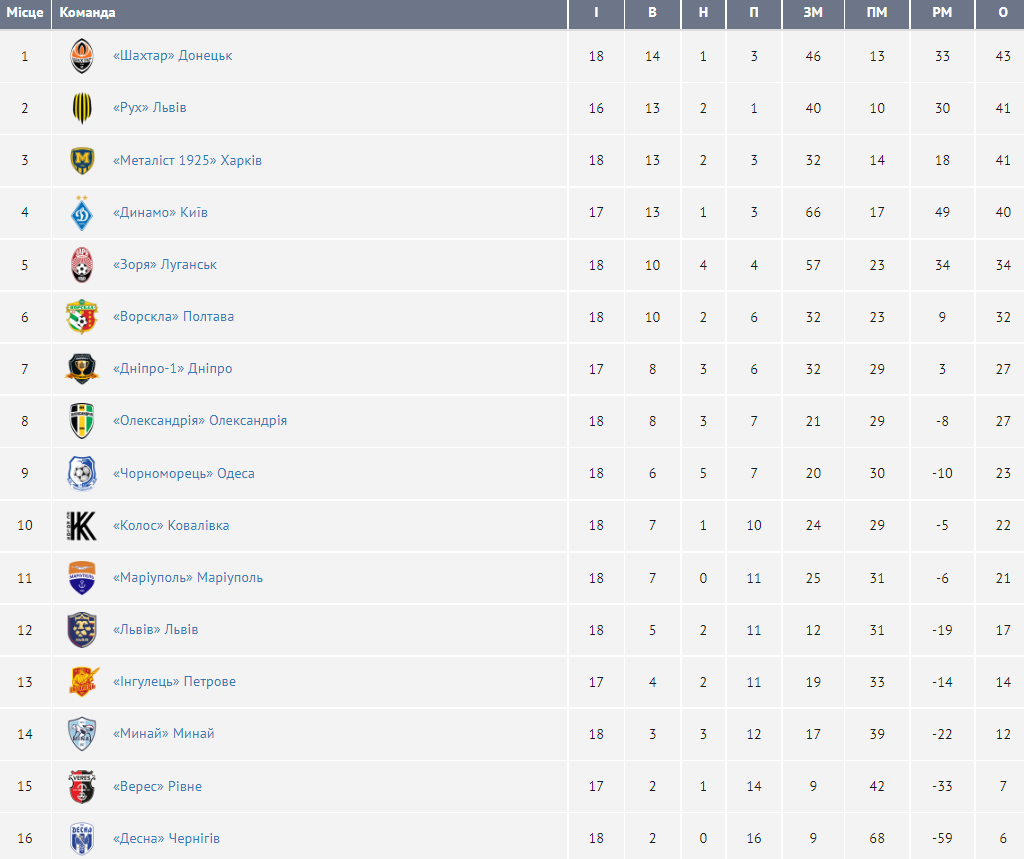This screenshot has height=859, width=1024.
Task: Open the «Минай» Минай team link
Action: click(163, 734)
